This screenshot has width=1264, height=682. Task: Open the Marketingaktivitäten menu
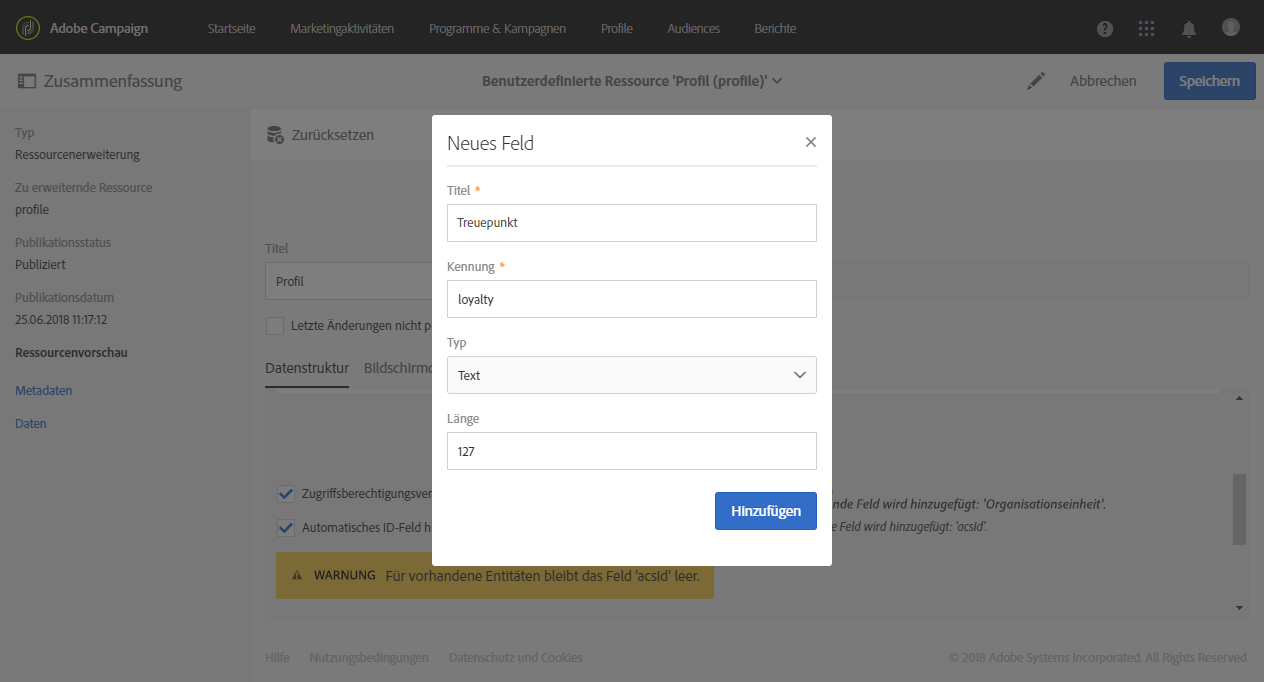[x=342, y=28]
